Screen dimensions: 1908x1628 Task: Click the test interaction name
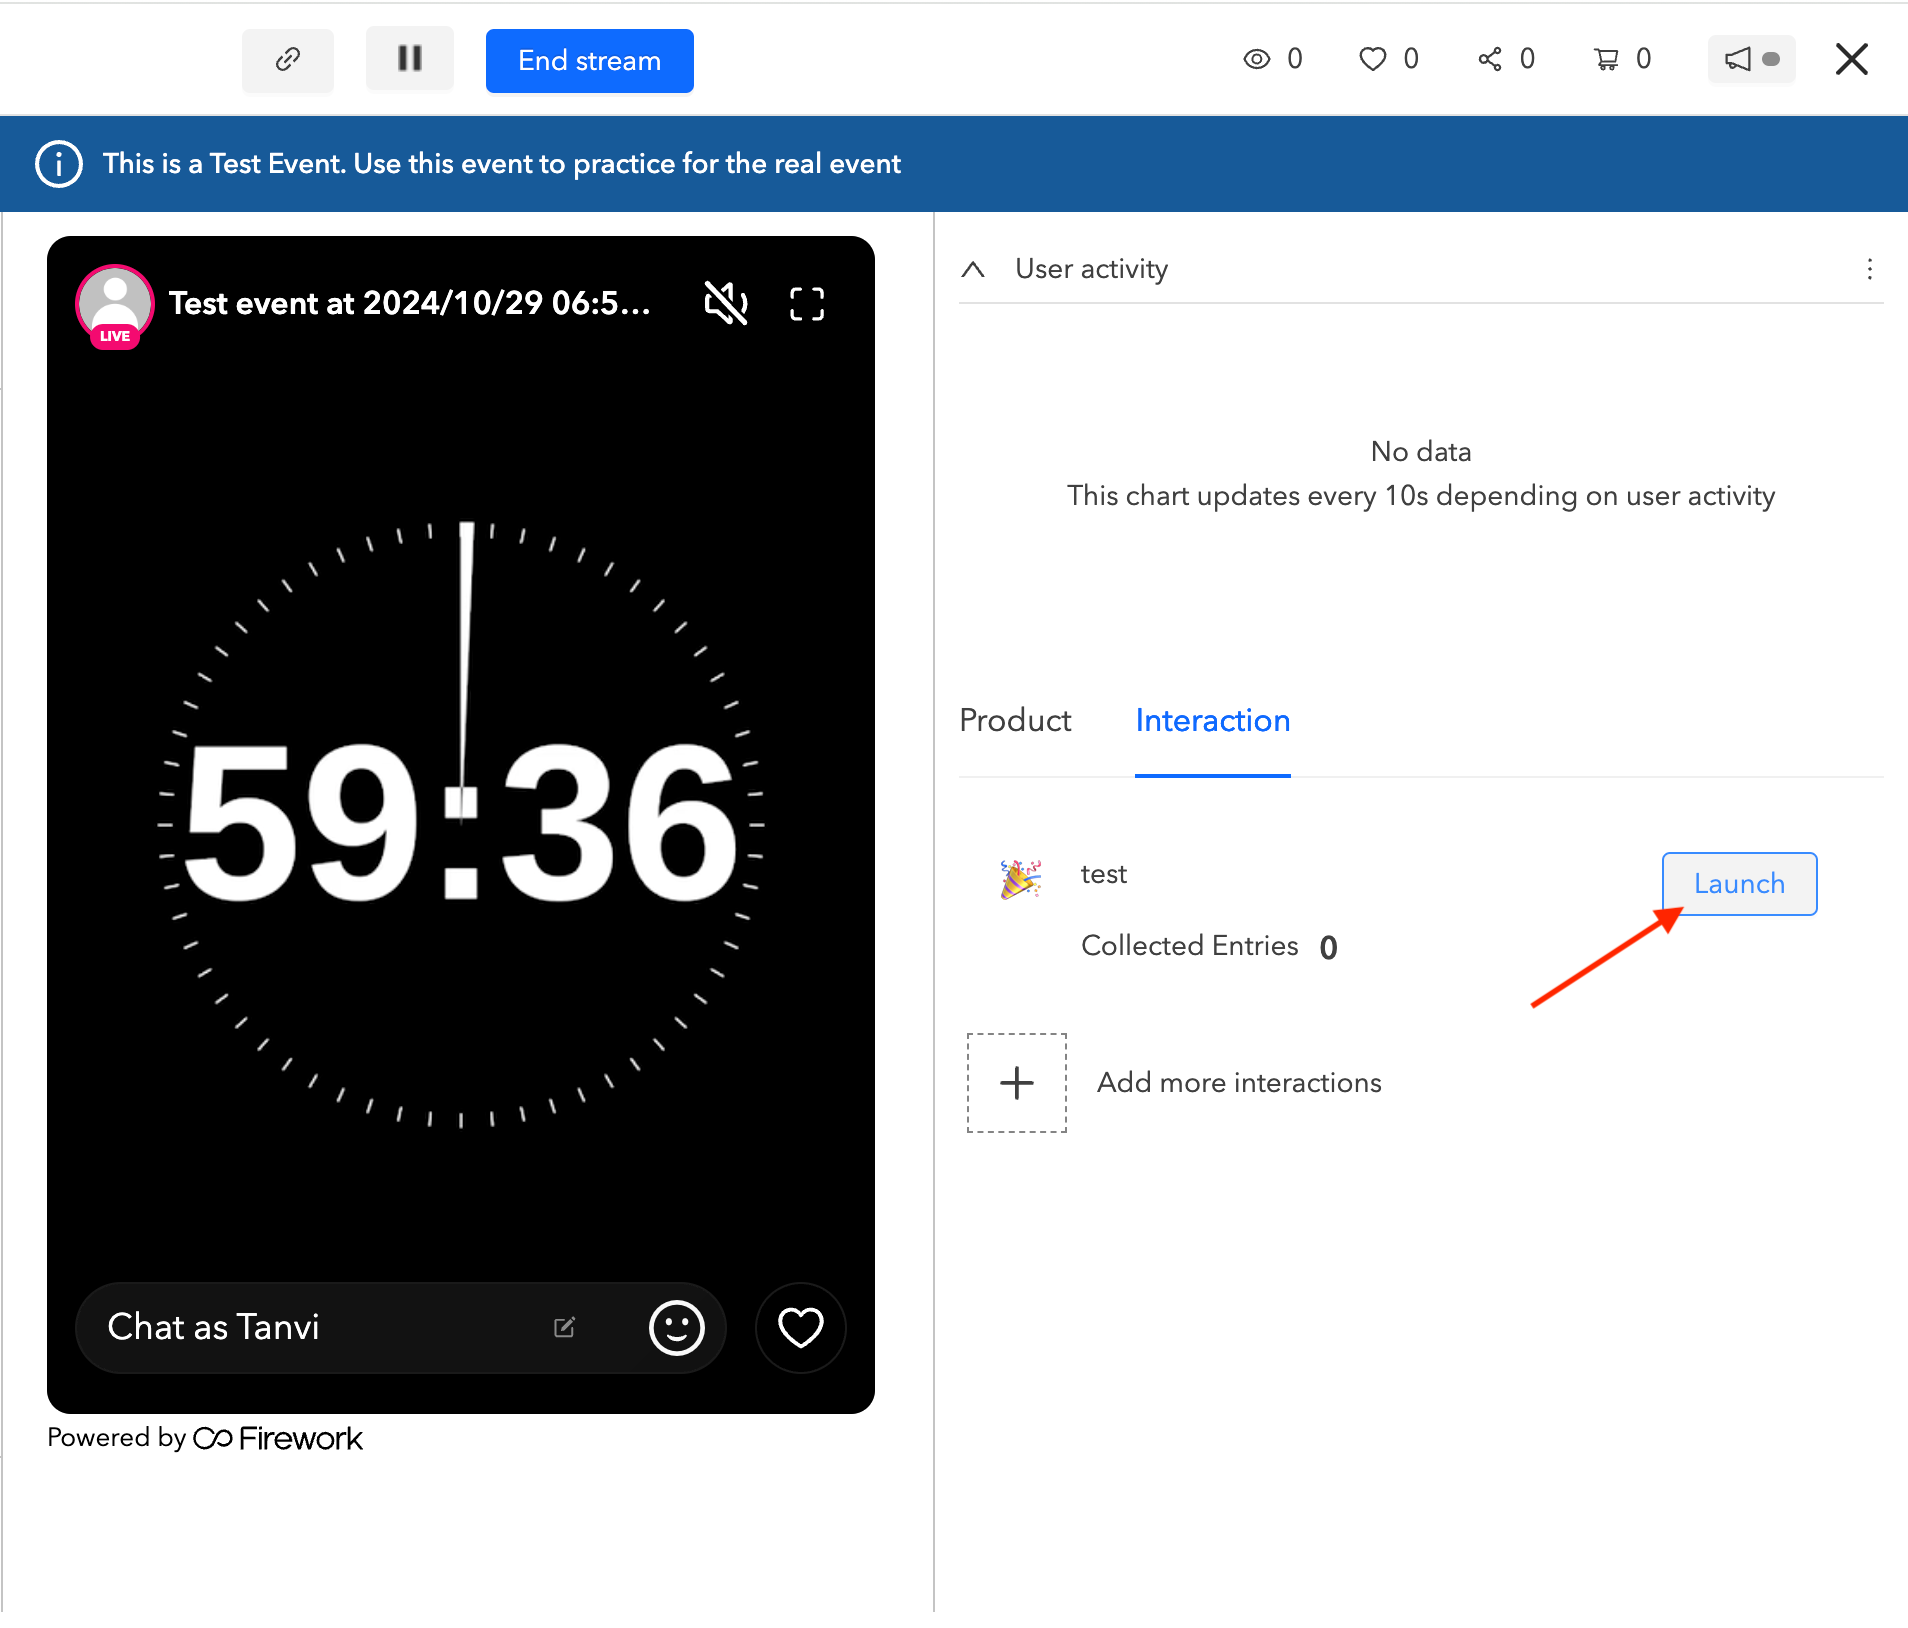[x=1104, y=874]
